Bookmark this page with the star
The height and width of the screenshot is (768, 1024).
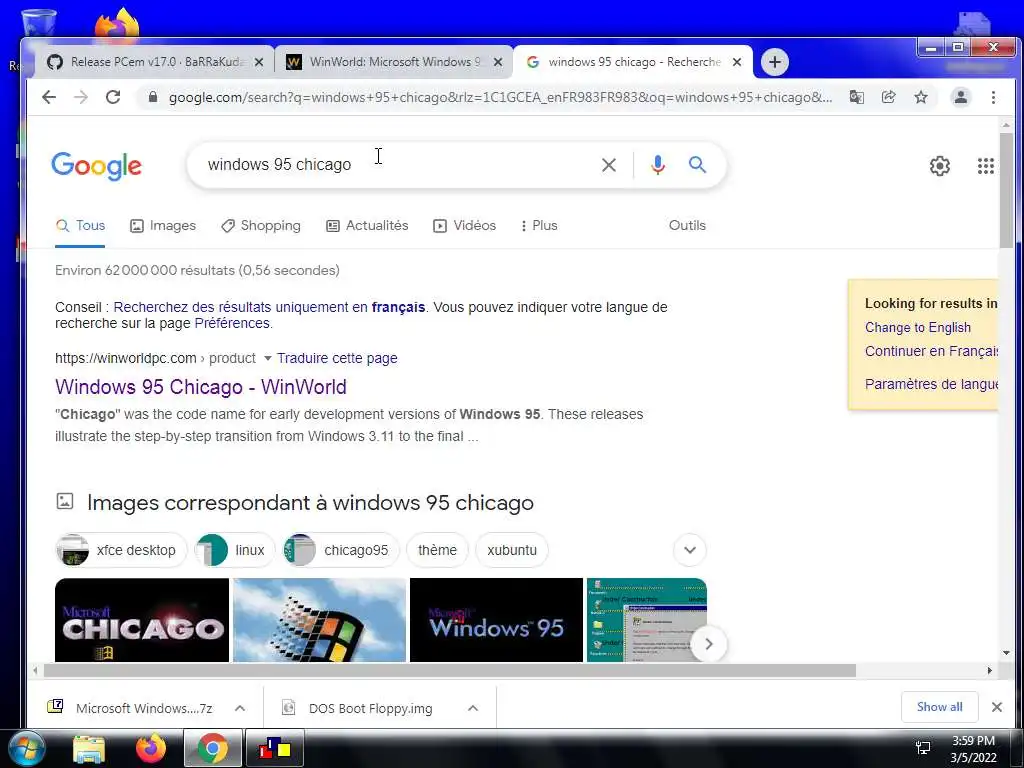(921, 97)
